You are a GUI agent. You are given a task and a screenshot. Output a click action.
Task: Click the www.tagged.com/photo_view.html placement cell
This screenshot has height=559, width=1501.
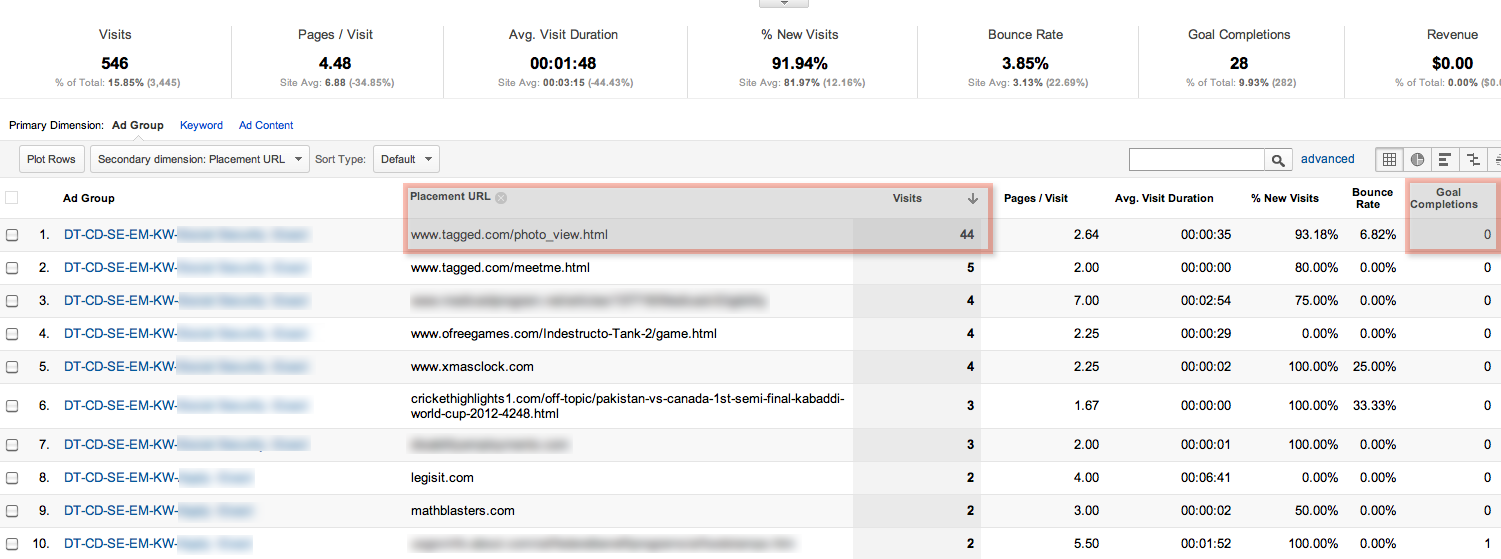[x=509, y=235]
